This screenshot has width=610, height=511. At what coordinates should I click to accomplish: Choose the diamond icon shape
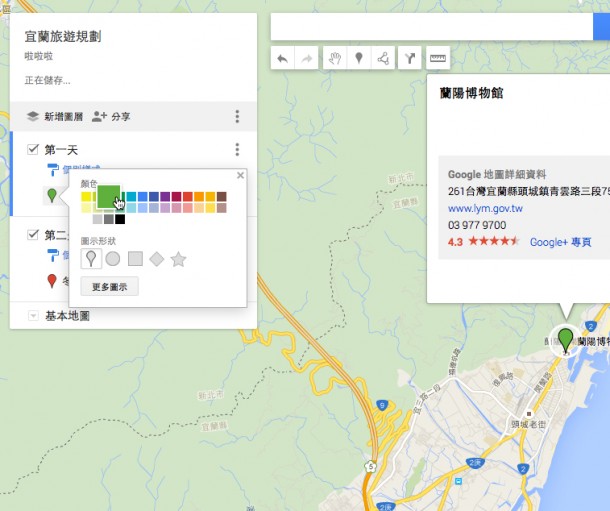click(x=157, y=259)
